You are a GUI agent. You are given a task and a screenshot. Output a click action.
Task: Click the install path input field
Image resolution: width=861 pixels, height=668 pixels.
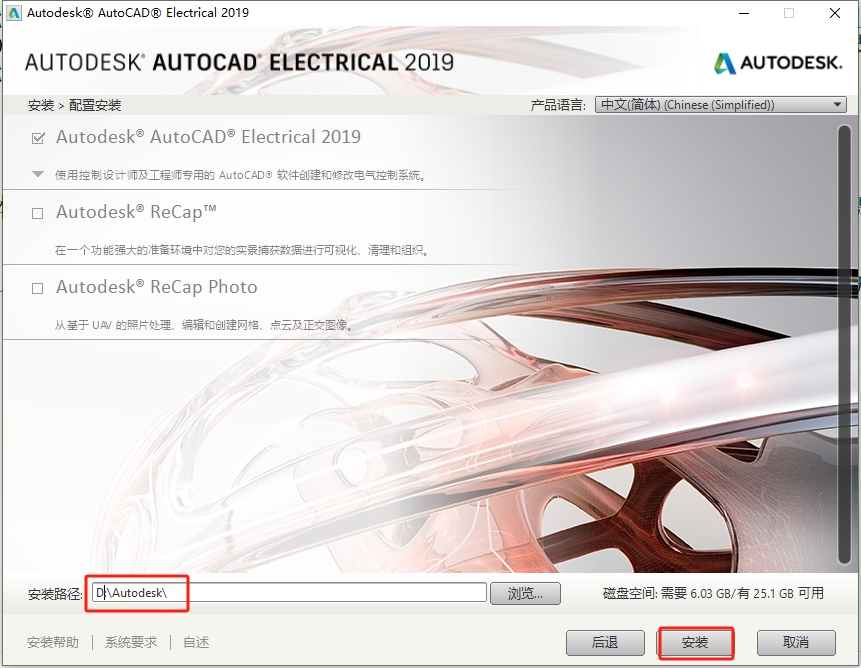tap(289, 592)
